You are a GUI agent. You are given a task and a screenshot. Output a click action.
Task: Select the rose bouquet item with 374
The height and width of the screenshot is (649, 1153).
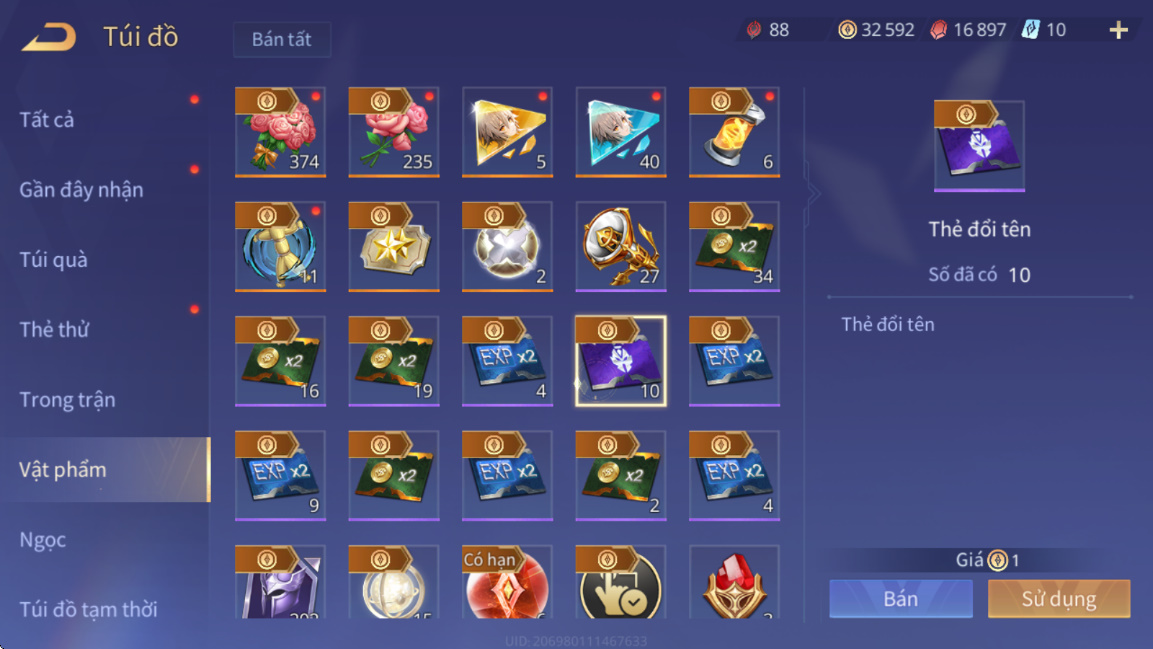point(280,132)
